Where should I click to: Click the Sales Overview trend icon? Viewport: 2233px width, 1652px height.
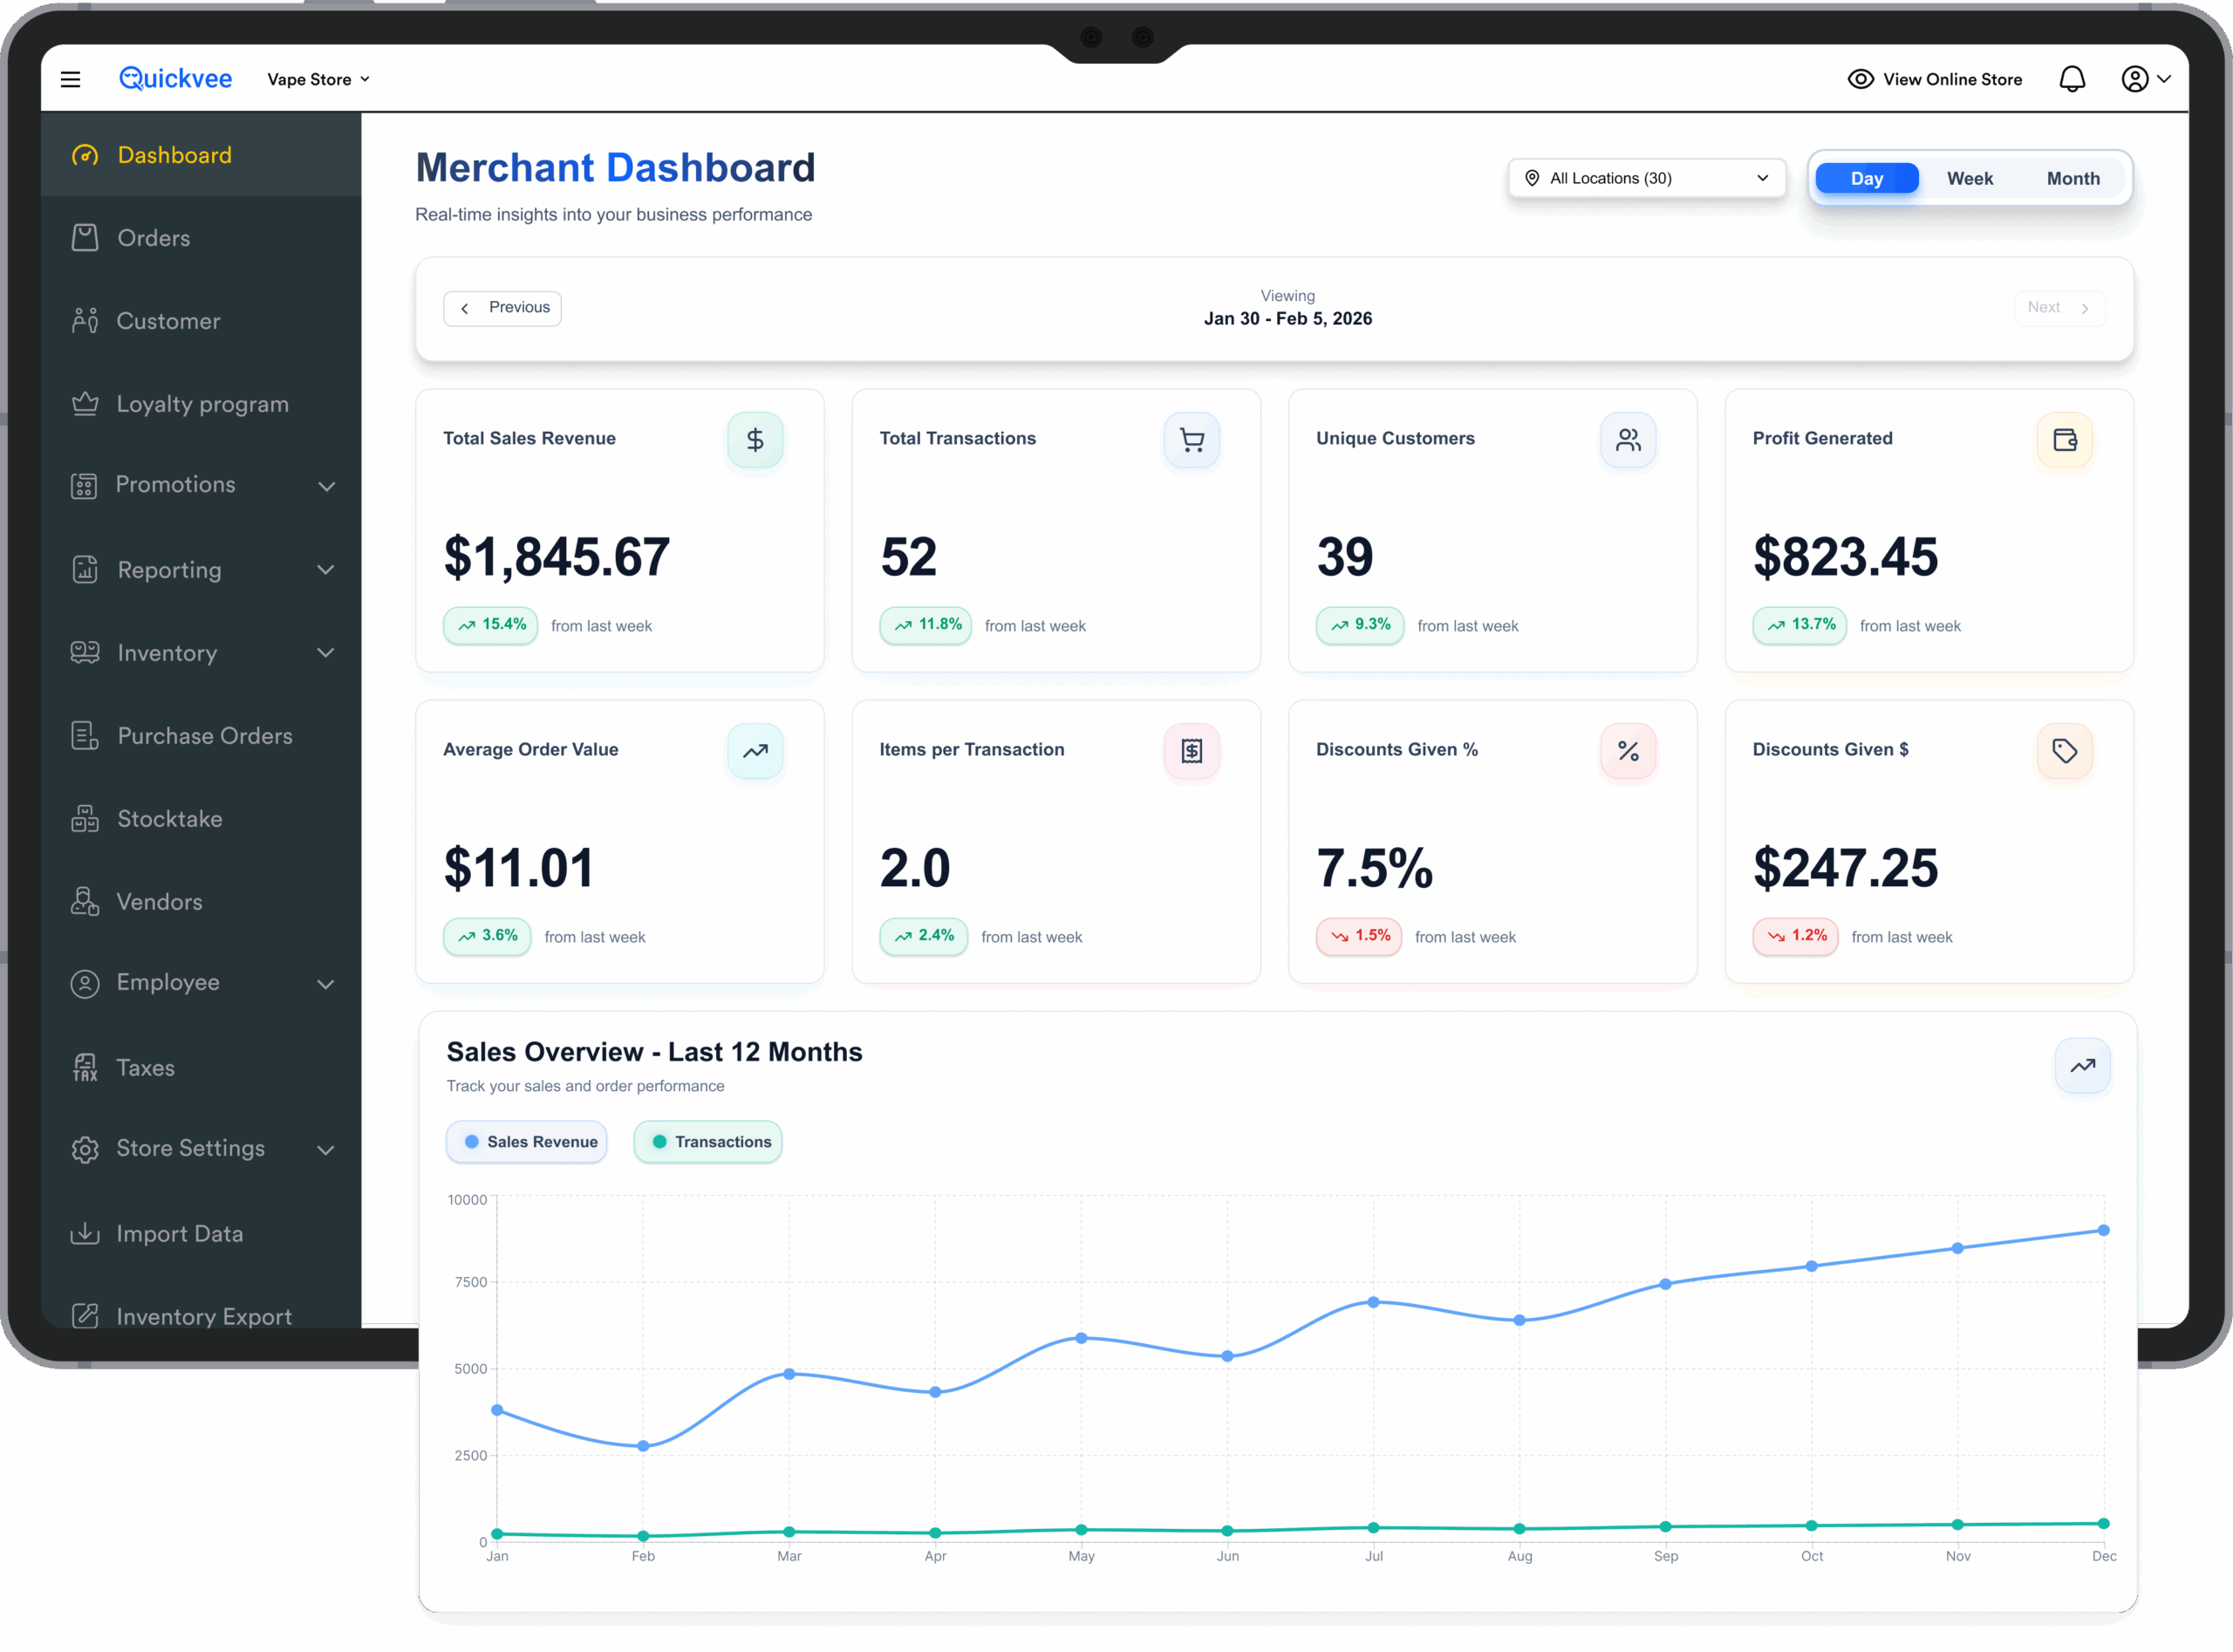[2082, 1066]
